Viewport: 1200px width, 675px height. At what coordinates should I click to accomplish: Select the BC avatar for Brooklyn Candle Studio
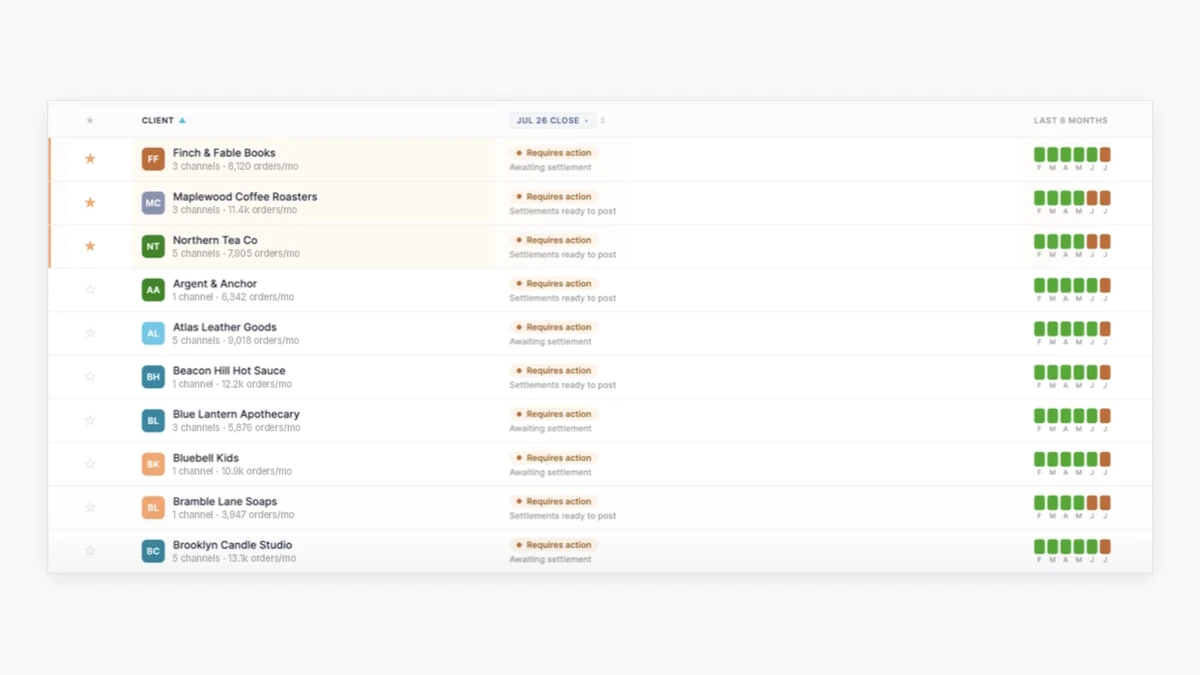pos(153,551)
